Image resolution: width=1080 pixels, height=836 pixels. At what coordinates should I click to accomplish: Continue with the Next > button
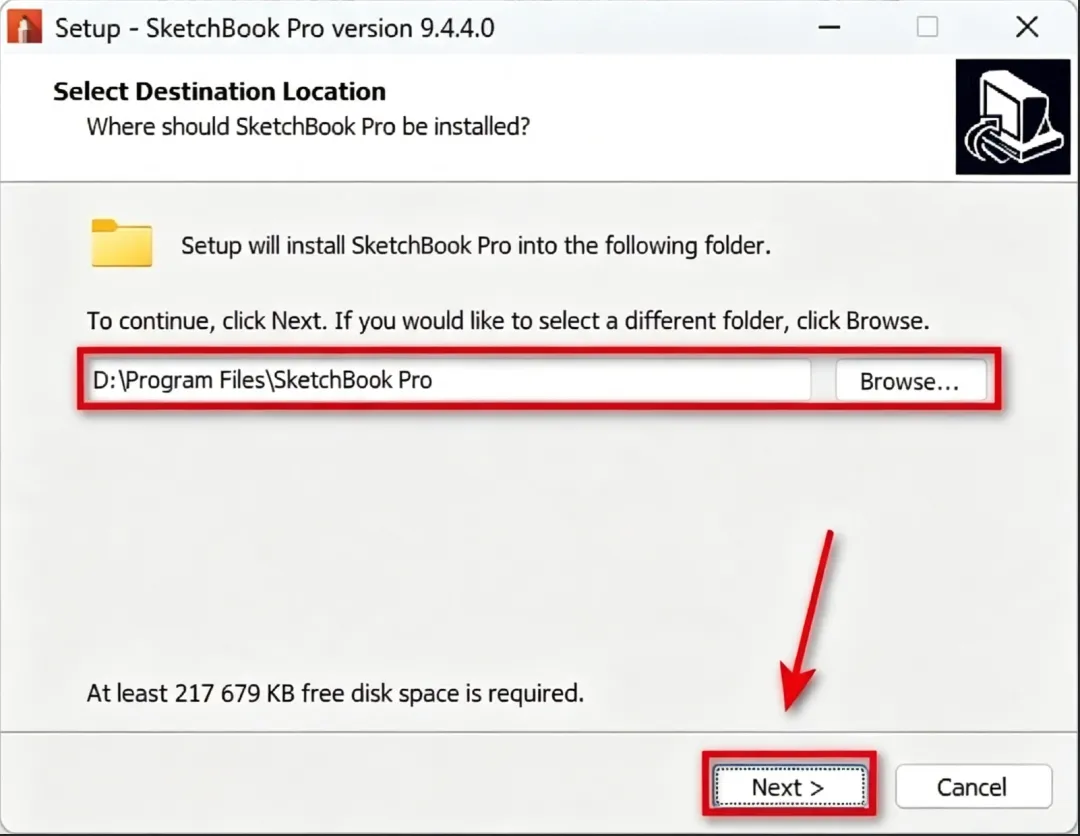point(789,786)
